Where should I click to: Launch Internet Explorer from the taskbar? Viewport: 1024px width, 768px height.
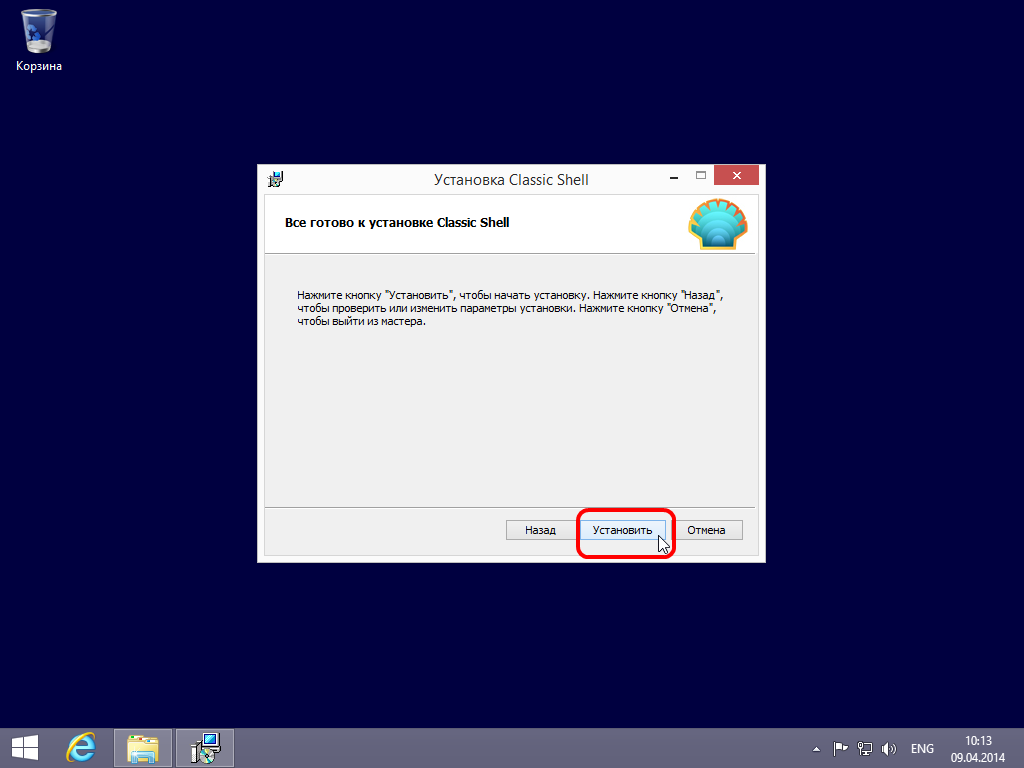click(81, 748)
